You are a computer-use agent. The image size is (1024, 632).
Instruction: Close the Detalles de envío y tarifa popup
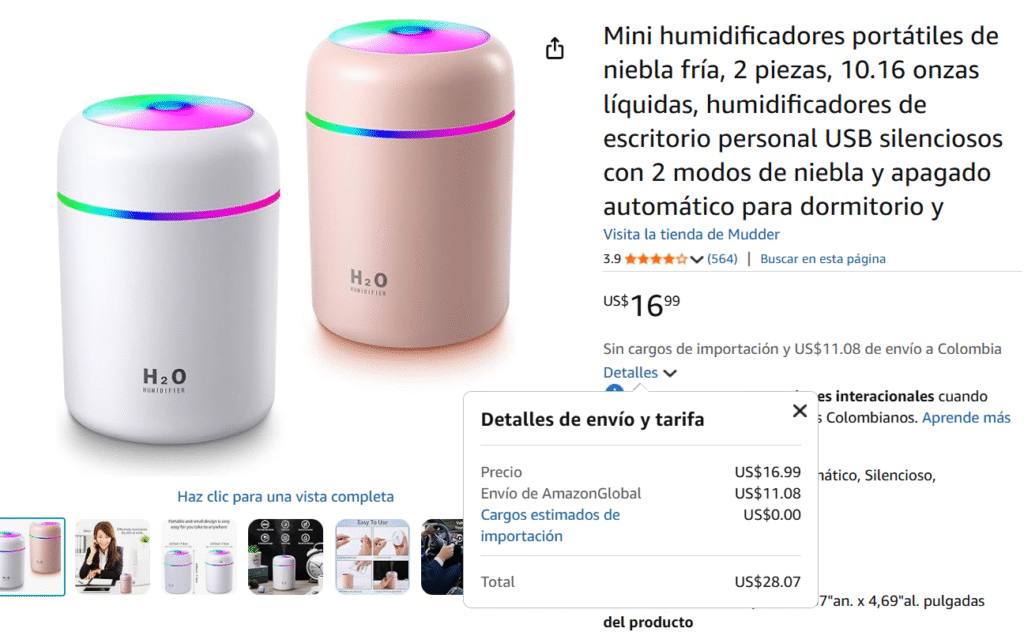tap(799, 411)
